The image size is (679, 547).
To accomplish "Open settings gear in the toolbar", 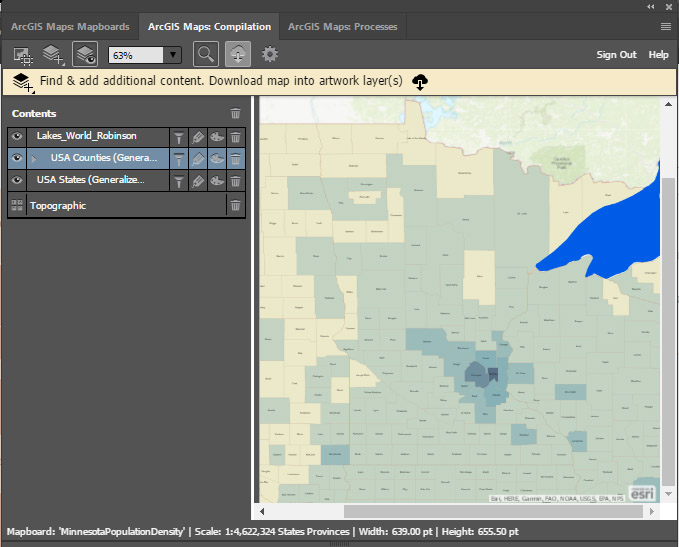I will 270,55.
